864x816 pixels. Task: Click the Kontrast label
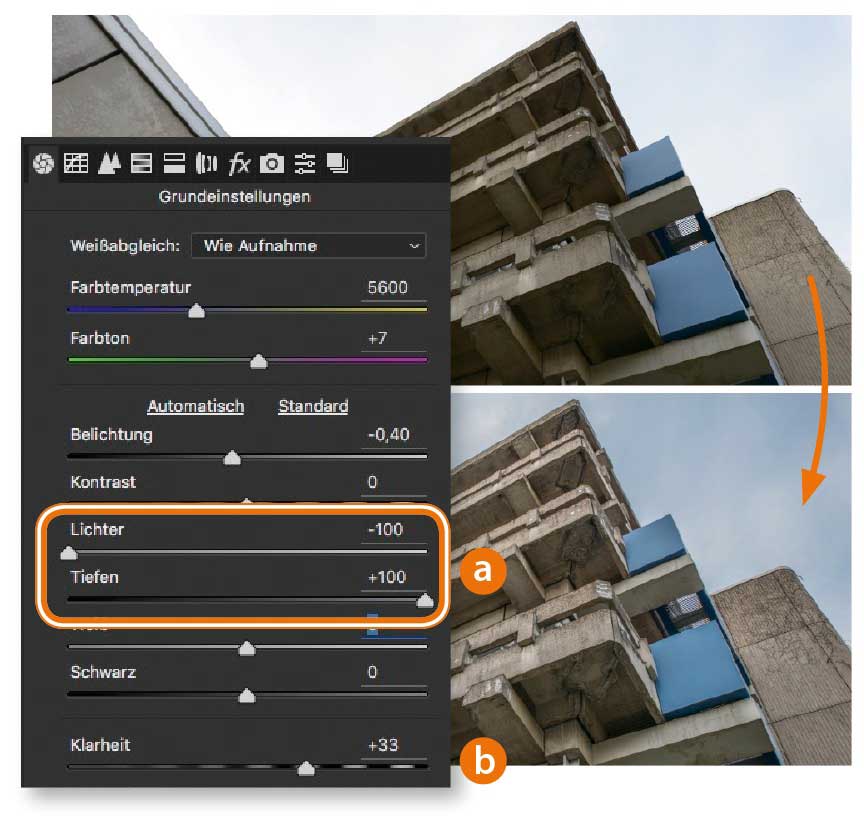pyautogui.click(x=103, y=483)
